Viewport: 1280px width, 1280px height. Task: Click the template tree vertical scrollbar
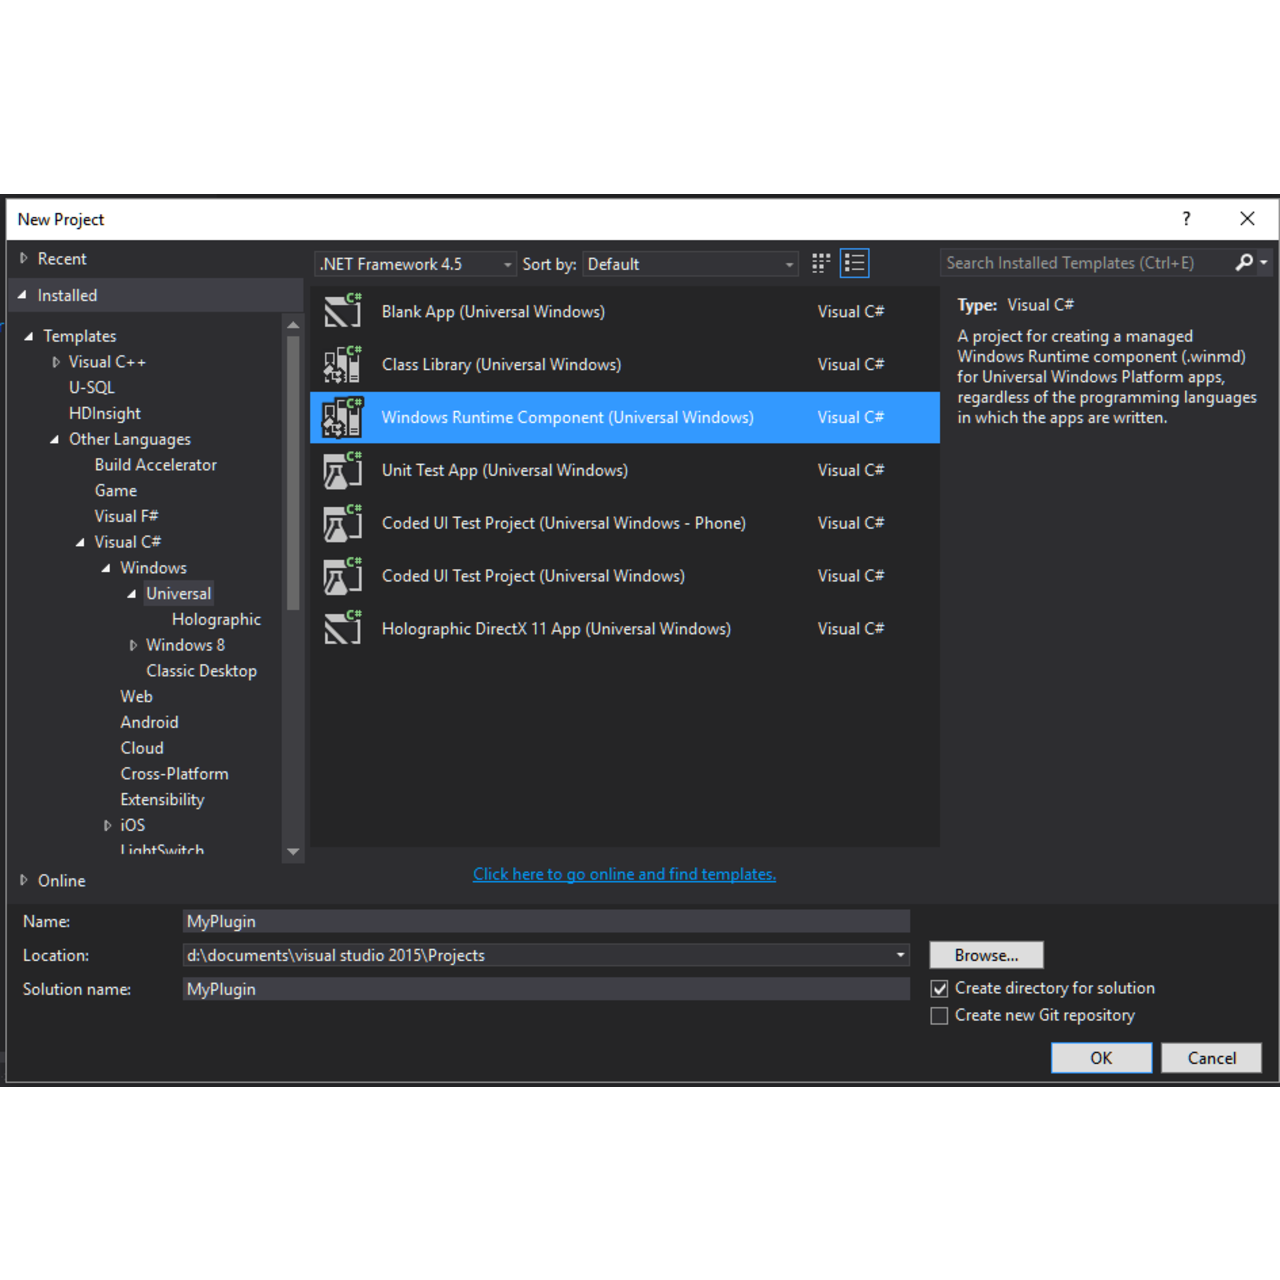(x=293, y=472)
